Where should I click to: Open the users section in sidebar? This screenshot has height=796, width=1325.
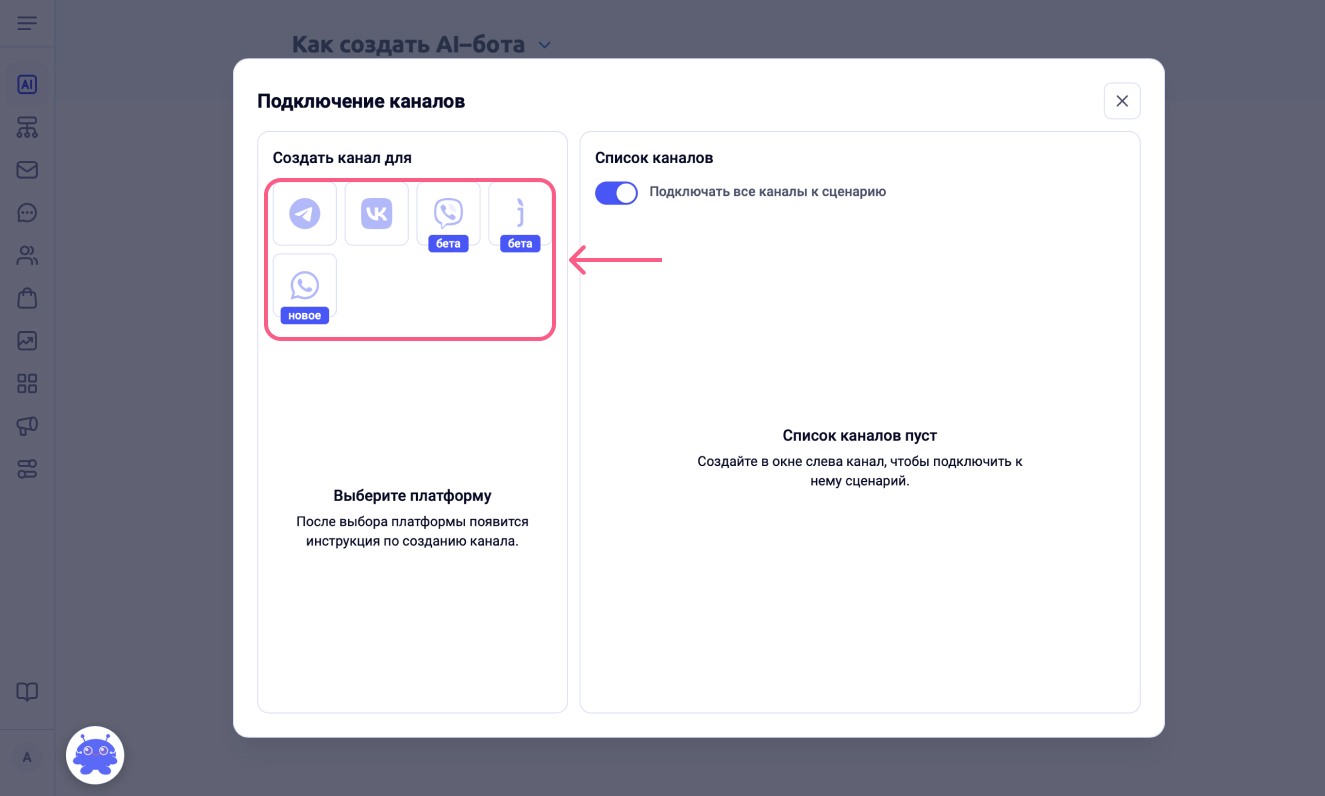pos(27,256)
